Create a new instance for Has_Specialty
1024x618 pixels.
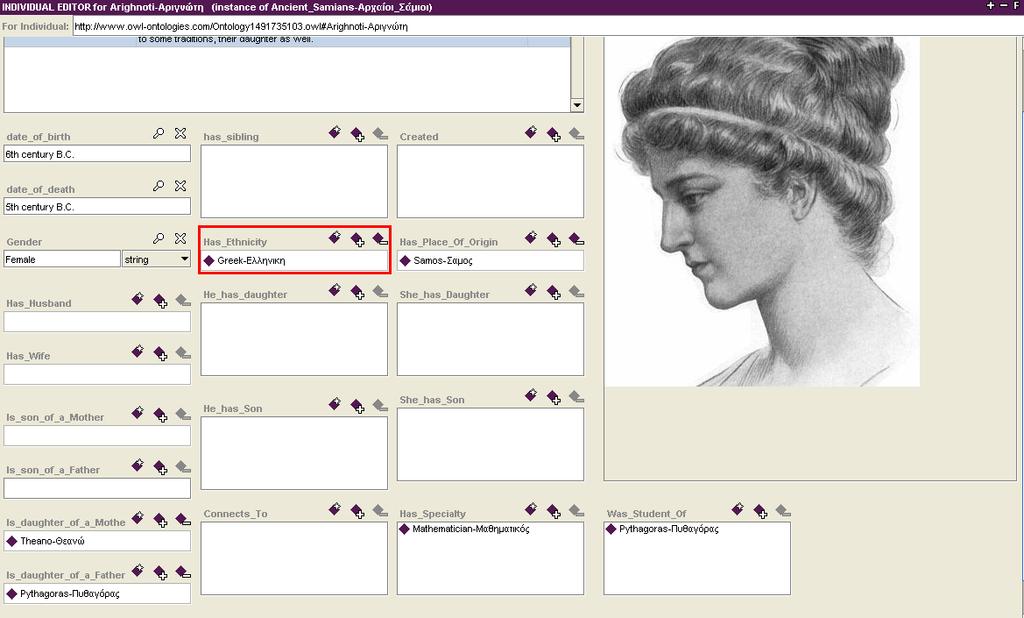pos(531,509)
